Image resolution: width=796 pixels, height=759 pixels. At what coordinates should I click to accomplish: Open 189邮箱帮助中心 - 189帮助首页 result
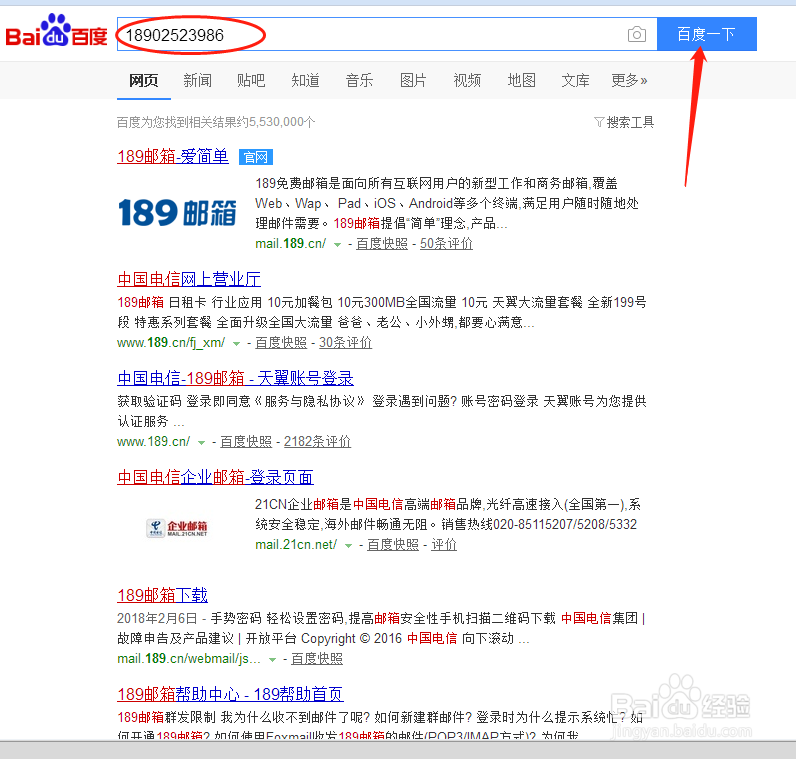point(230,694)
